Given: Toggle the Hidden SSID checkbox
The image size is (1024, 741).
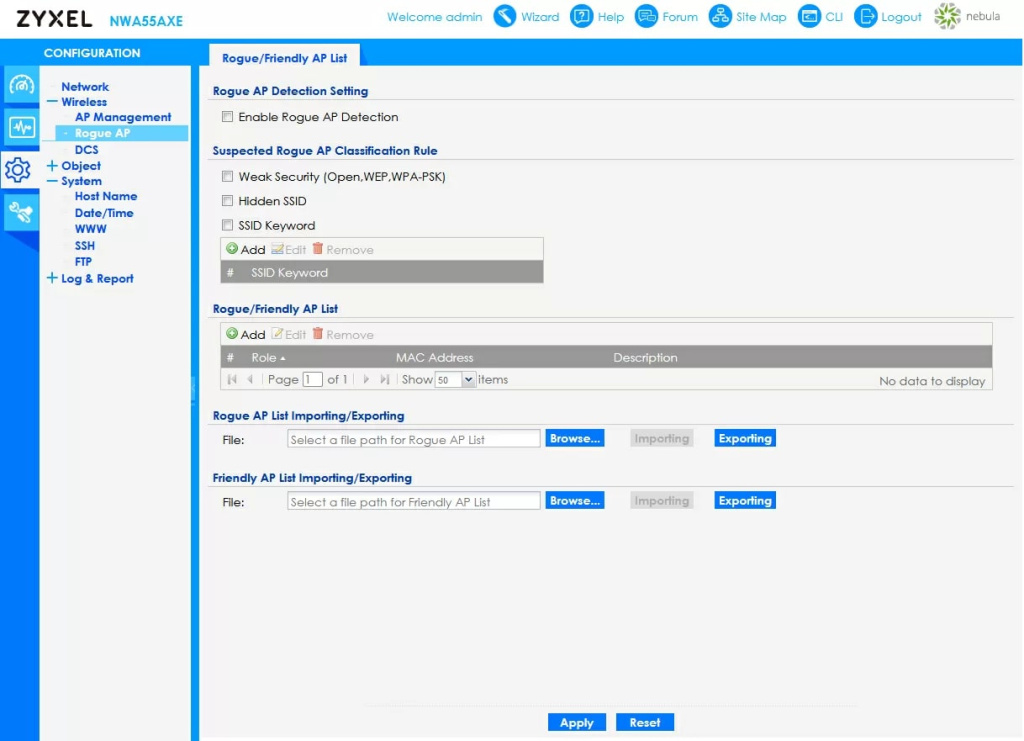Looking at the screenshot, I should point(228,201).
